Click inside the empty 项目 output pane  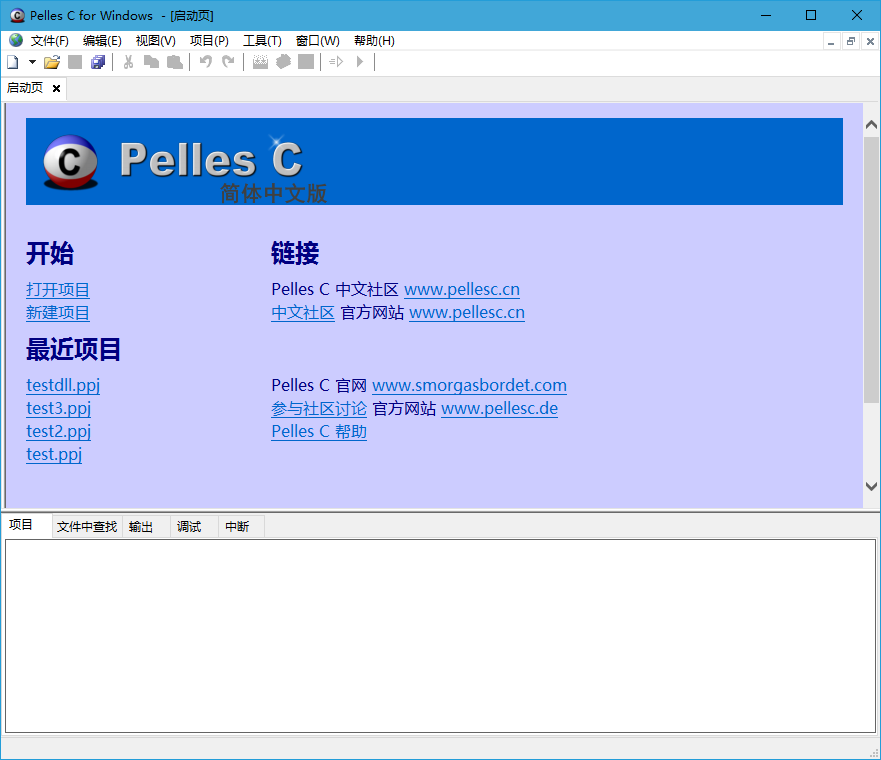(x=440, y=636)
